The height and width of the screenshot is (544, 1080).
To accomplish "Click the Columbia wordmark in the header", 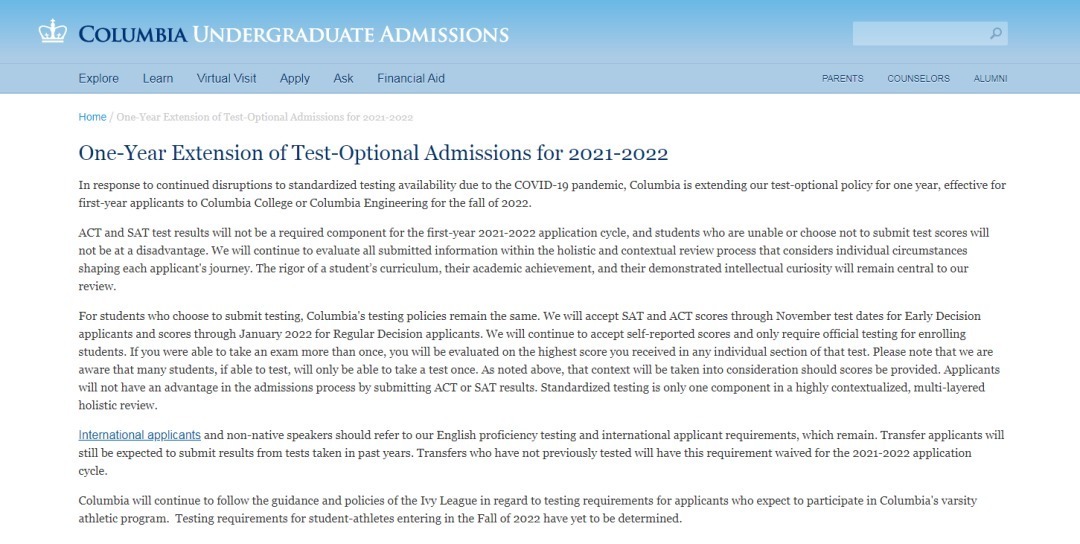I will pos(132,34).
